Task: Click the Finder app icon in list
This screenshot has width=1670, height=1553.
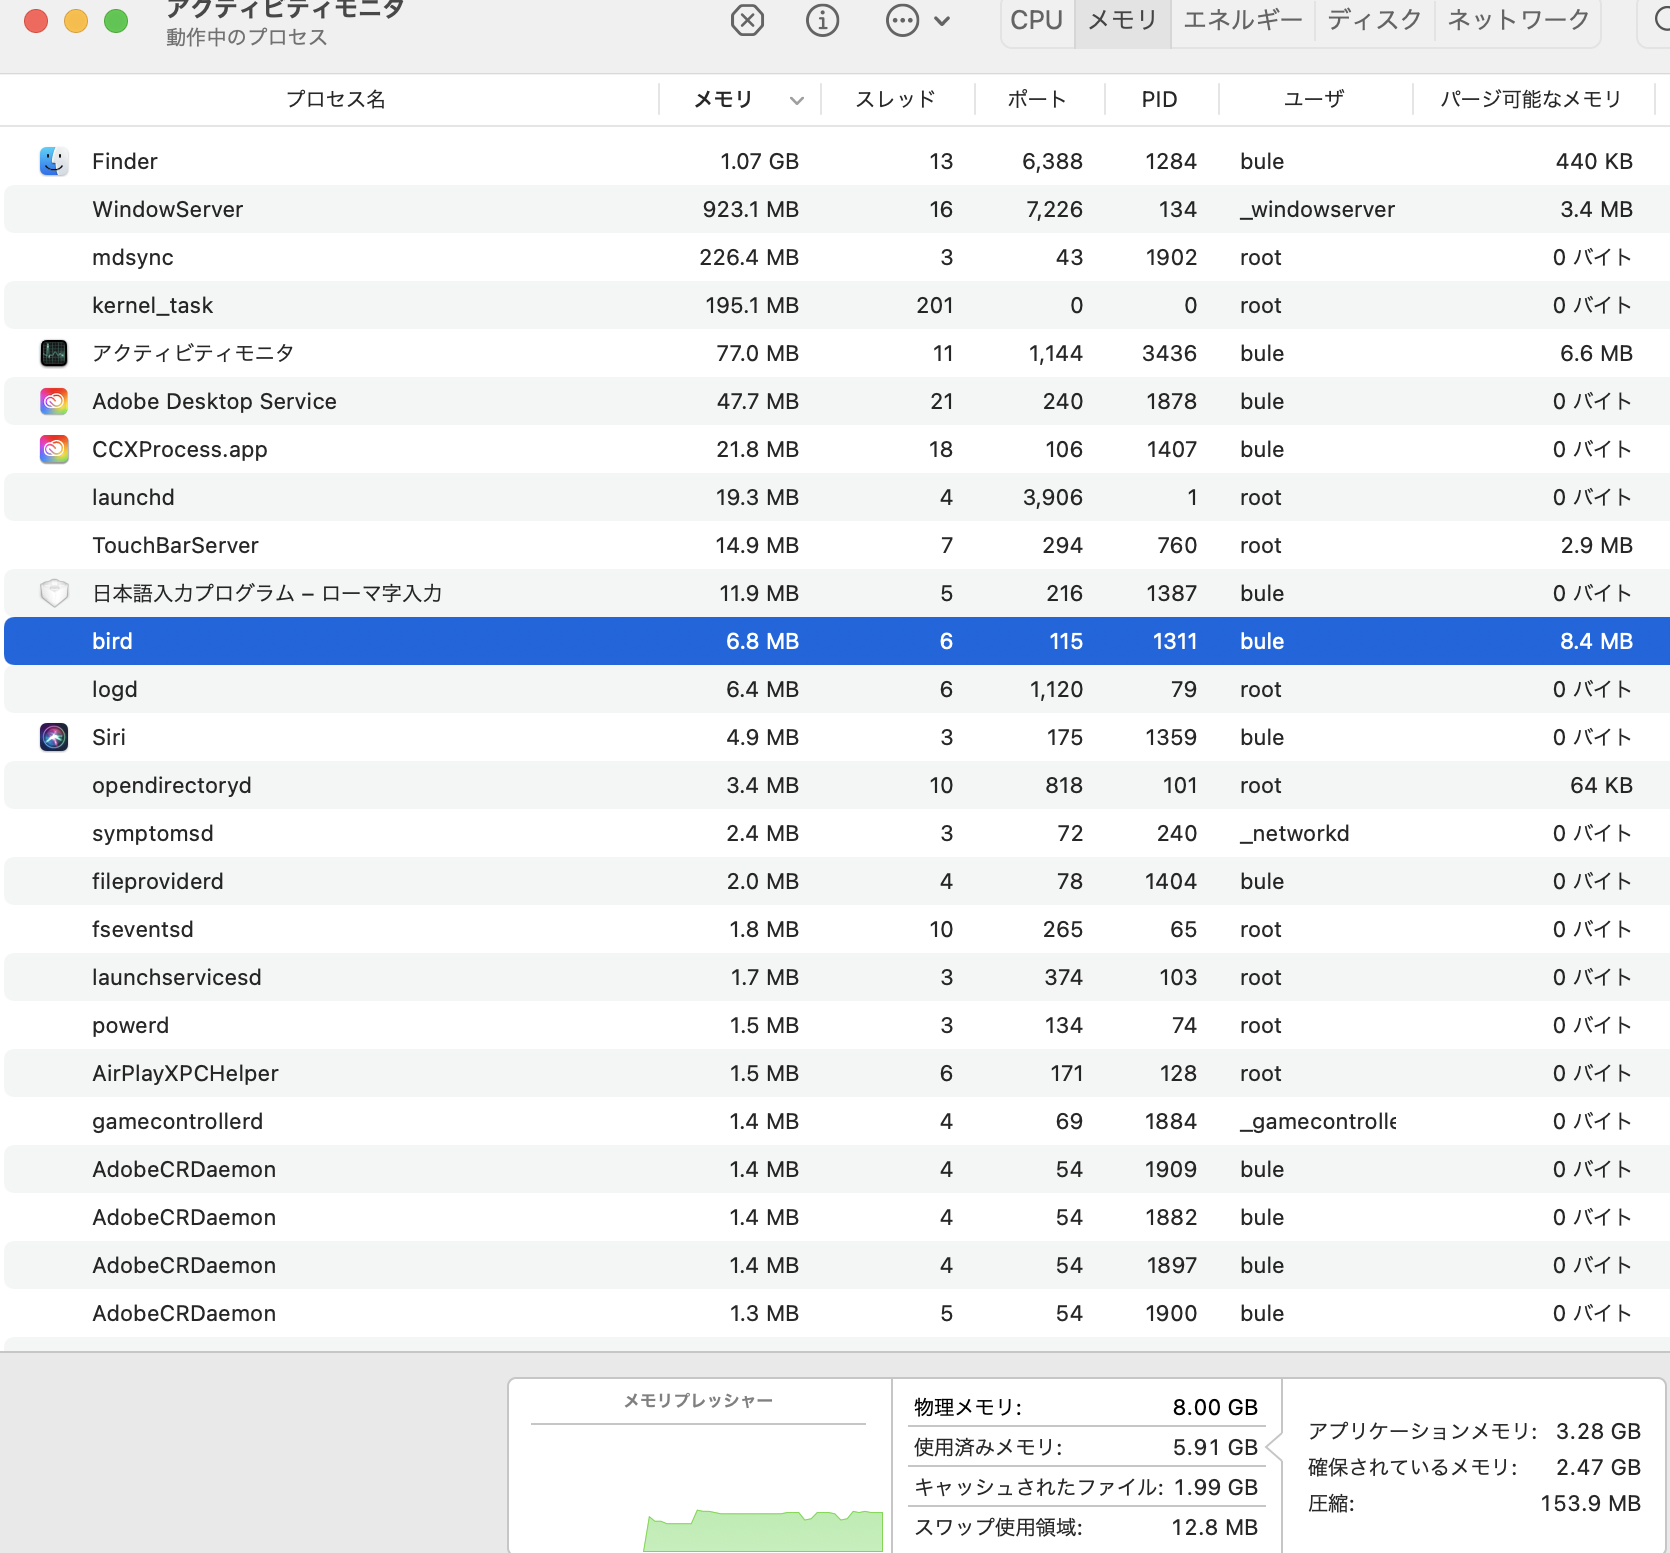Action: click(54, 161)
